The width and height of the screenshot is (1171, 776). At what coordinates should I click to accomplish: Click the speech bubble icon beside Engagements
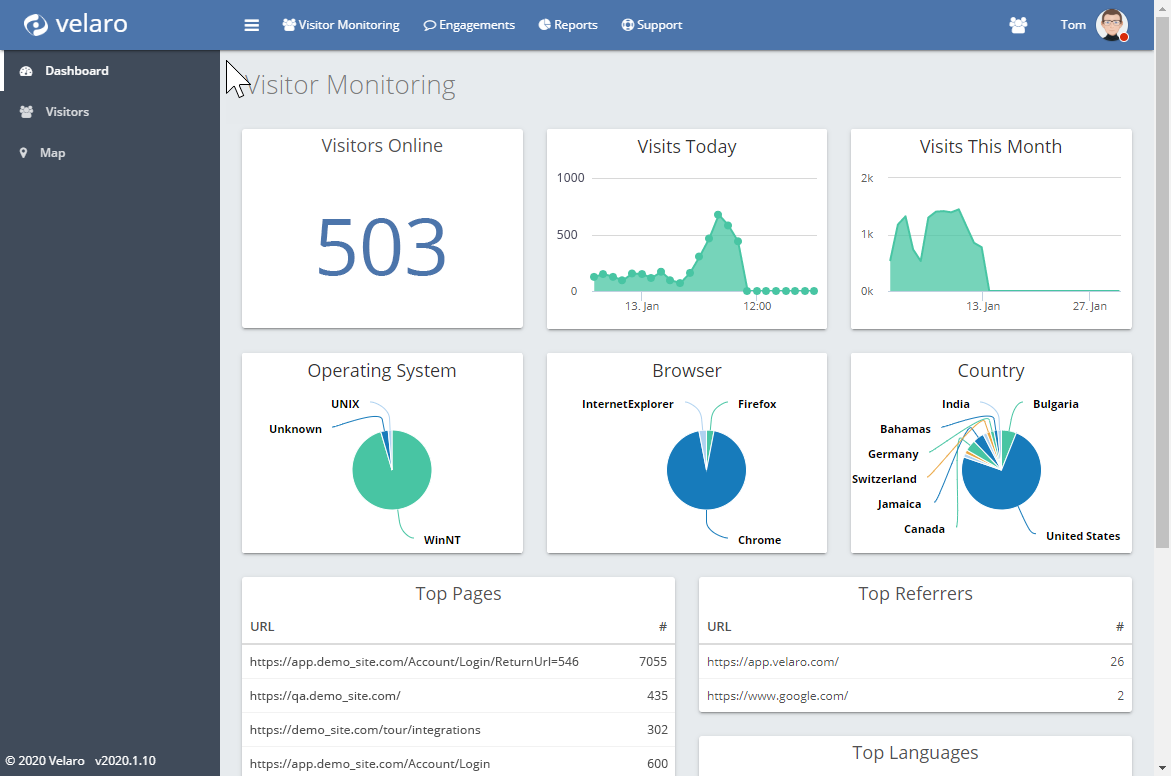coord(428,25)
